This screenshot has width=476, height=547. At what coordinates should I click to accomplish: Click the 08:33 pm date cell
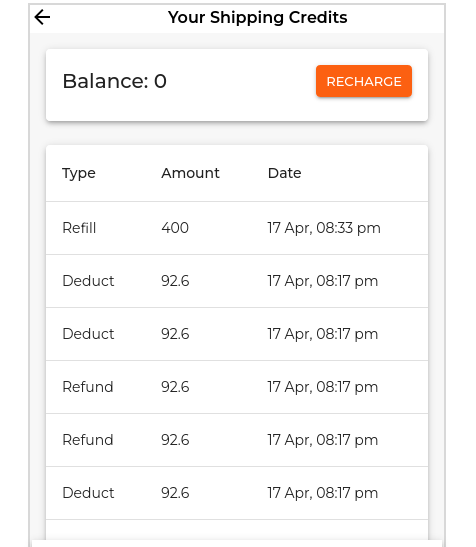(324, 228)
